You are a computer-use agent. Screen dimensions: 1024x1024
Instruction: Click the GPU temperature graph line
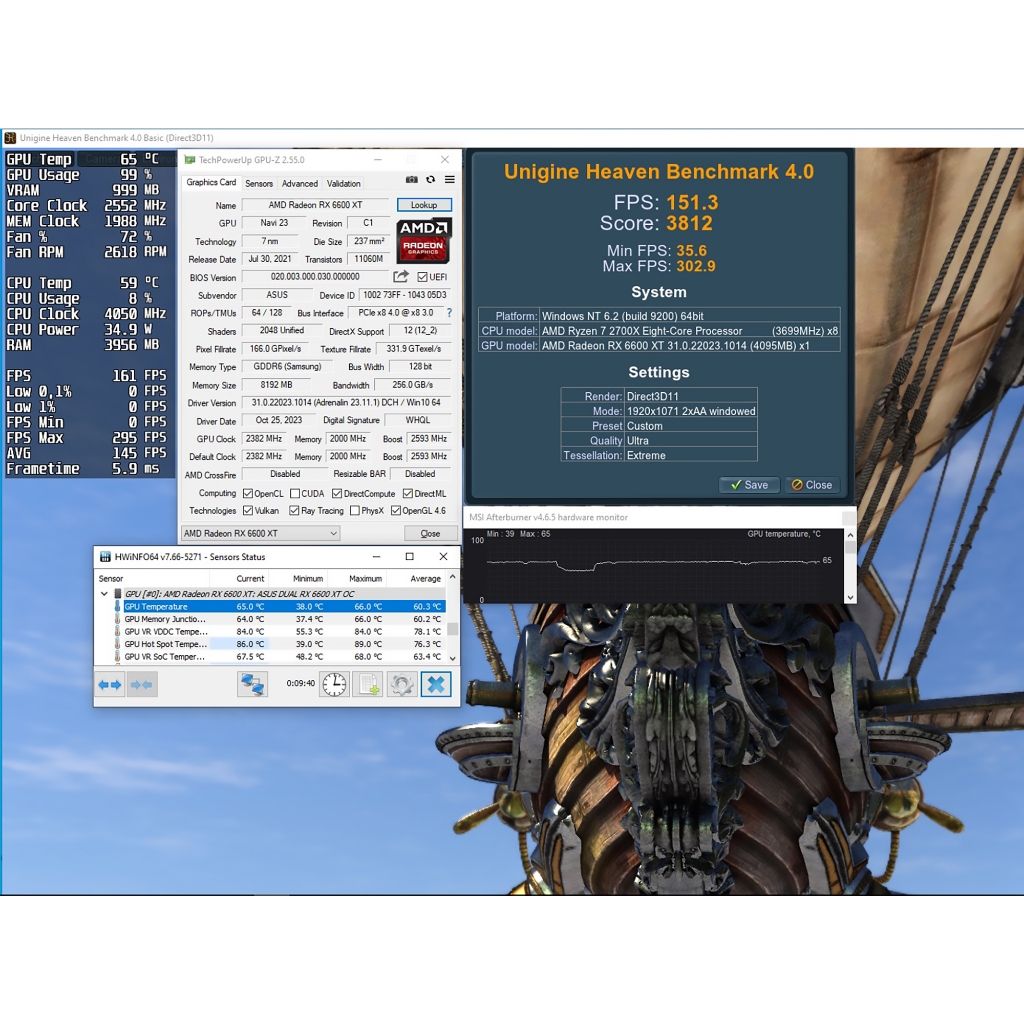coord(653,563)
